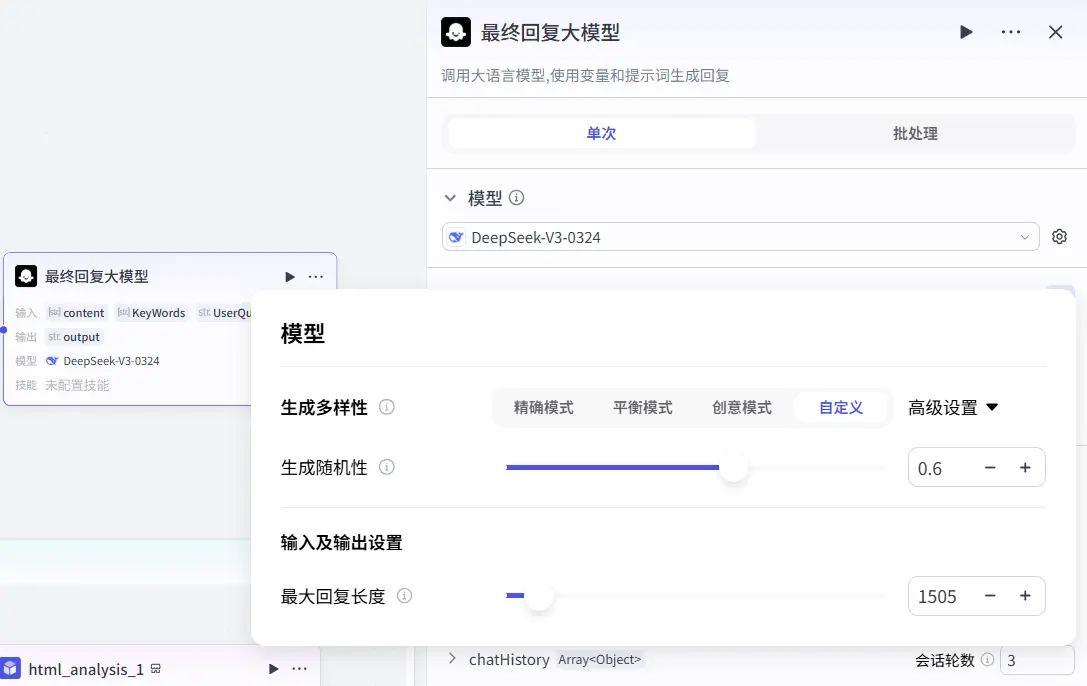Click the info icon beside 会话轮数
The width and height of the screenshot is (1087, 686).
(987, 660)
